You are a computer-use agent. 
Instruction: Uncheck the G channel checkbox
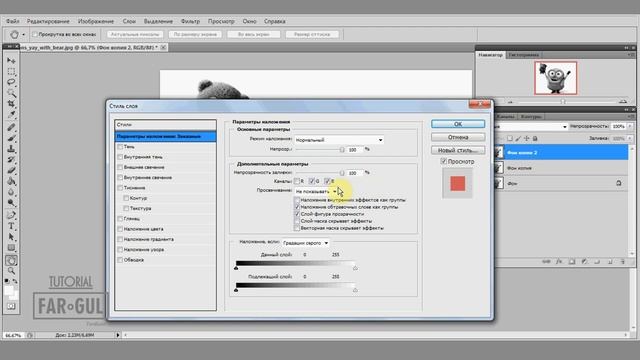[312, 181]
